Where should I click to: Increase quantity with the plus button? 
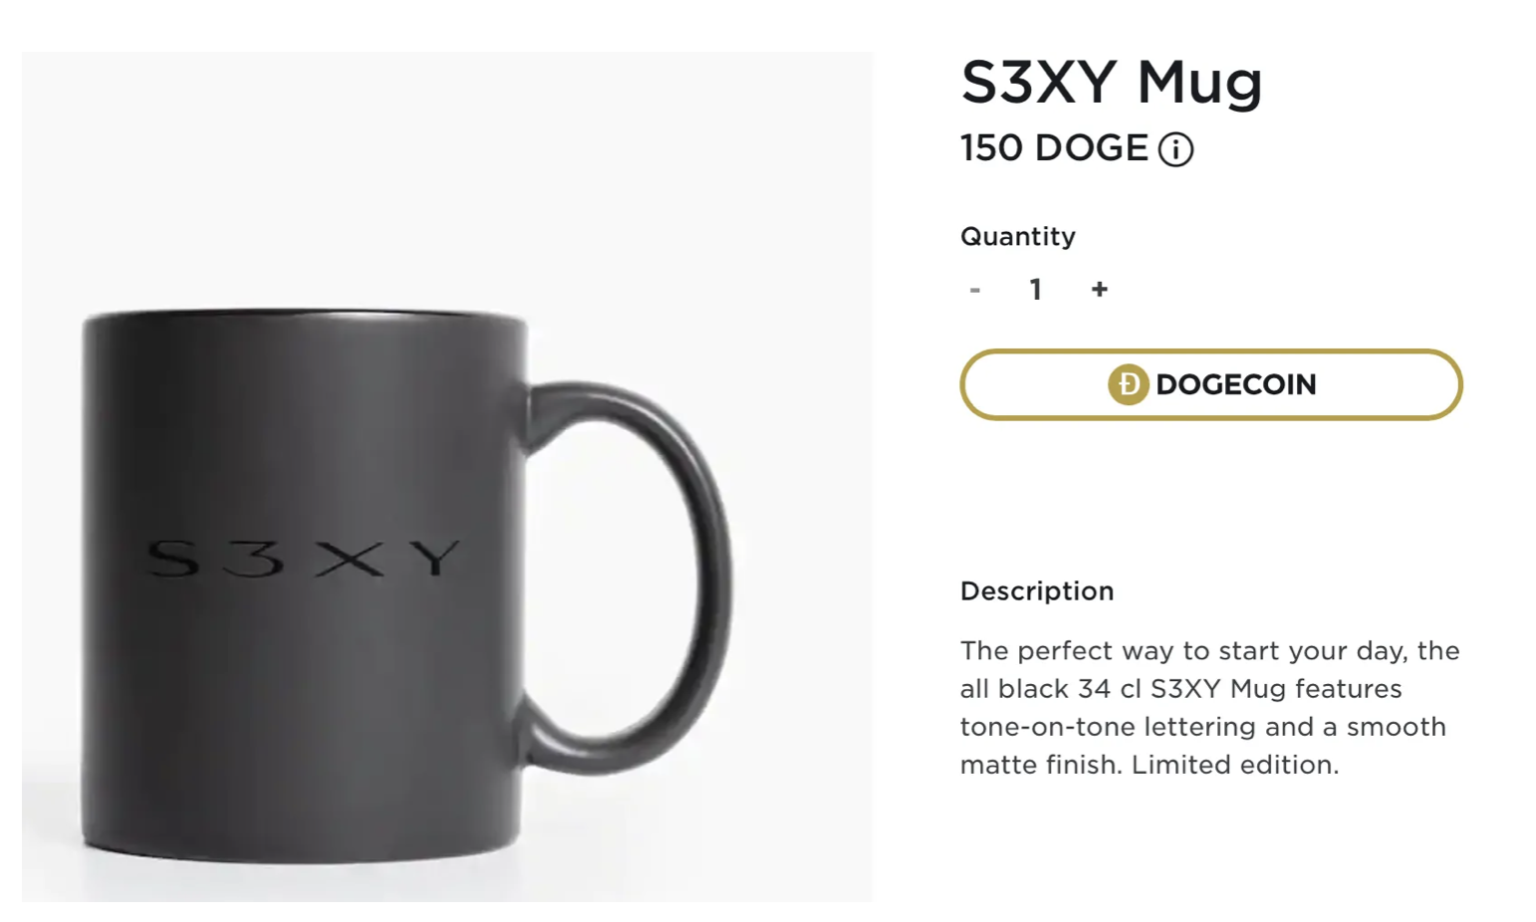[x=1099, y=290]
